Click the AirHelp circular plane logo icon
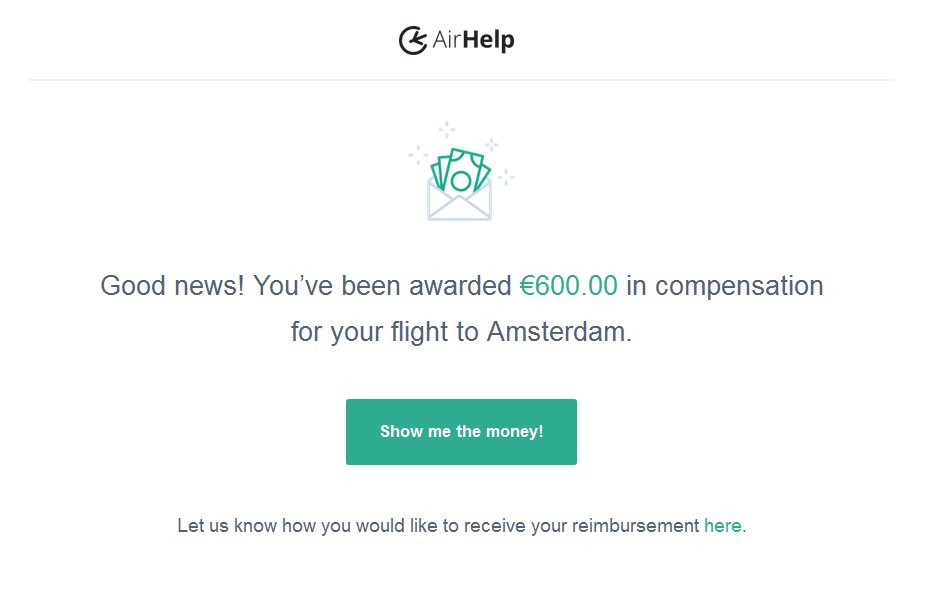Screen dimensions: 945x590 click(x=413, y=40)
